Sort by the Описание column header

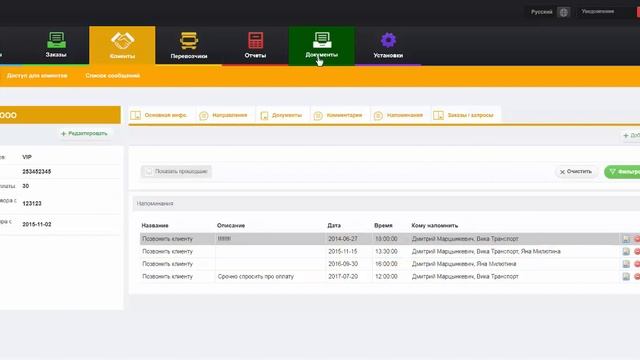[231, 225]
